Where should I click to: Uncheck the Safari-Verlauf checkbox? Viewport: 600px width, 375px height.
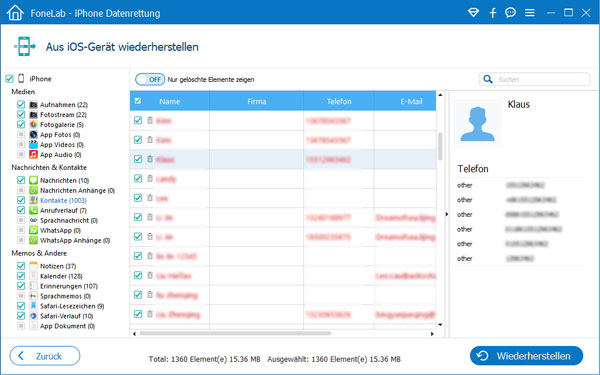(x=21, y=316)
